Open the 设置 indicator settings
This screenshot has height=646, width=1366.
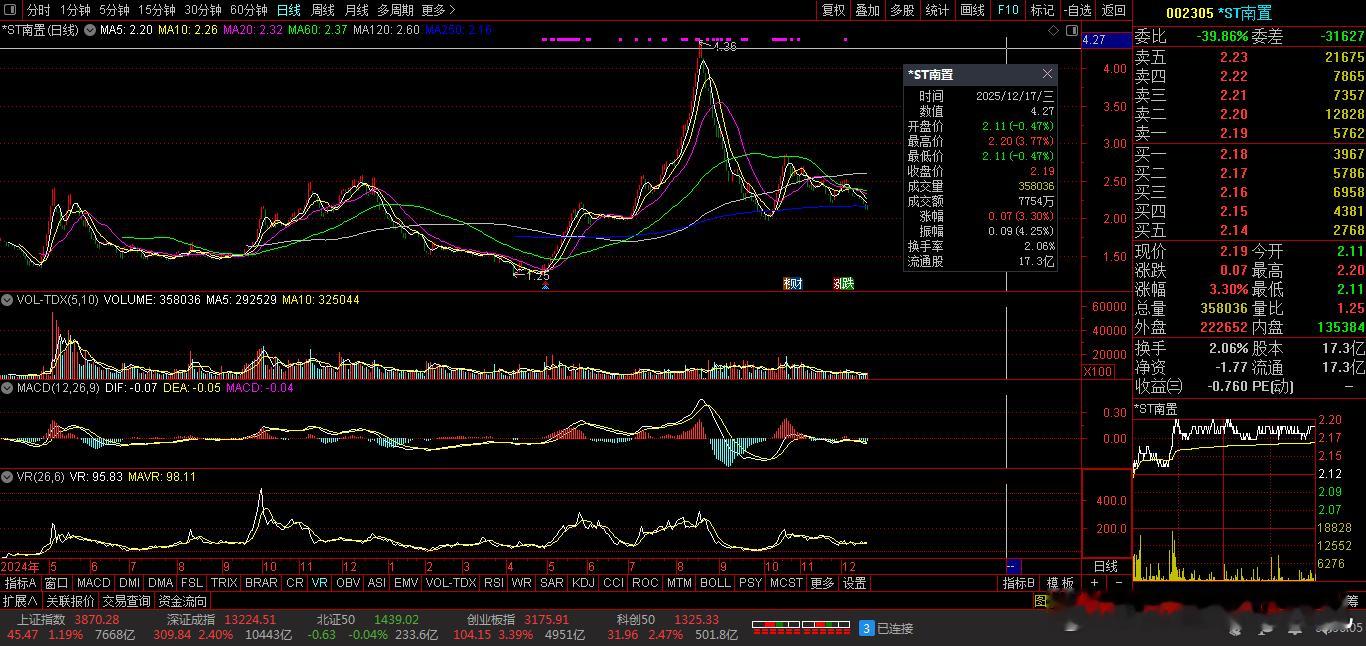click(x=853, y=583)
